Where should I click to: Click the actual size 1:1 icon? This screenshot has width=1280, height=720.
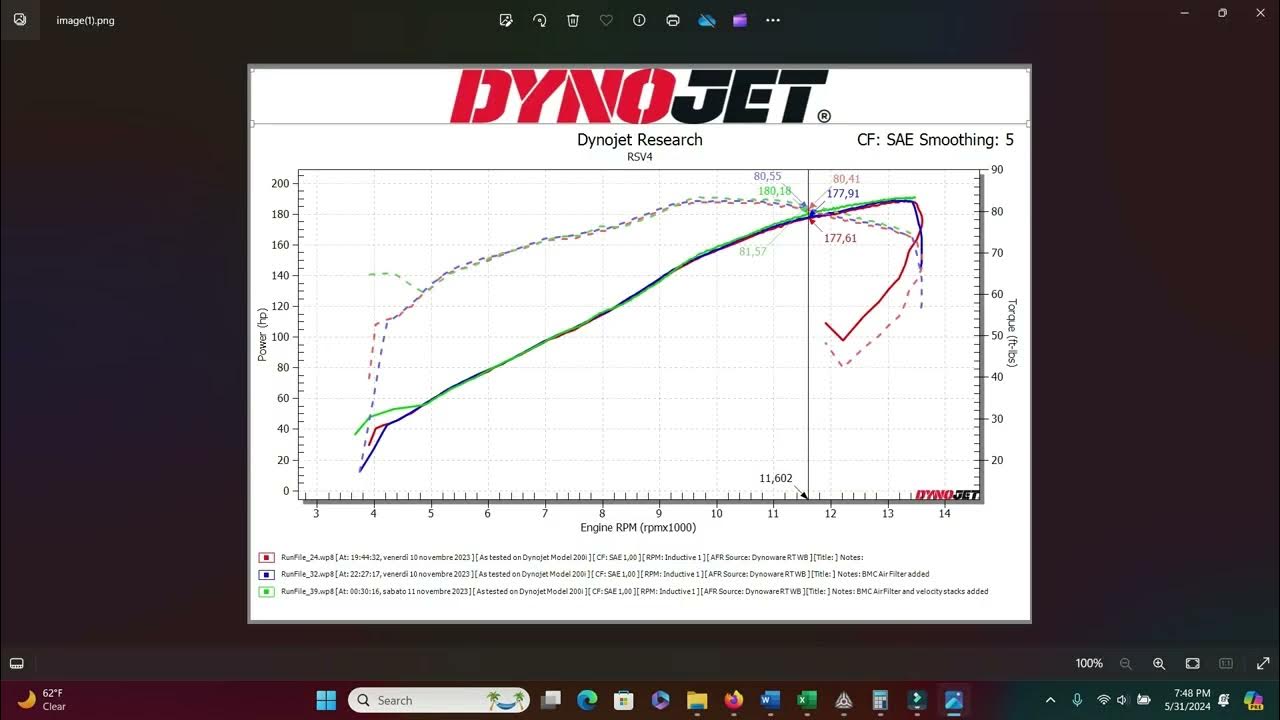(1226, 664)
